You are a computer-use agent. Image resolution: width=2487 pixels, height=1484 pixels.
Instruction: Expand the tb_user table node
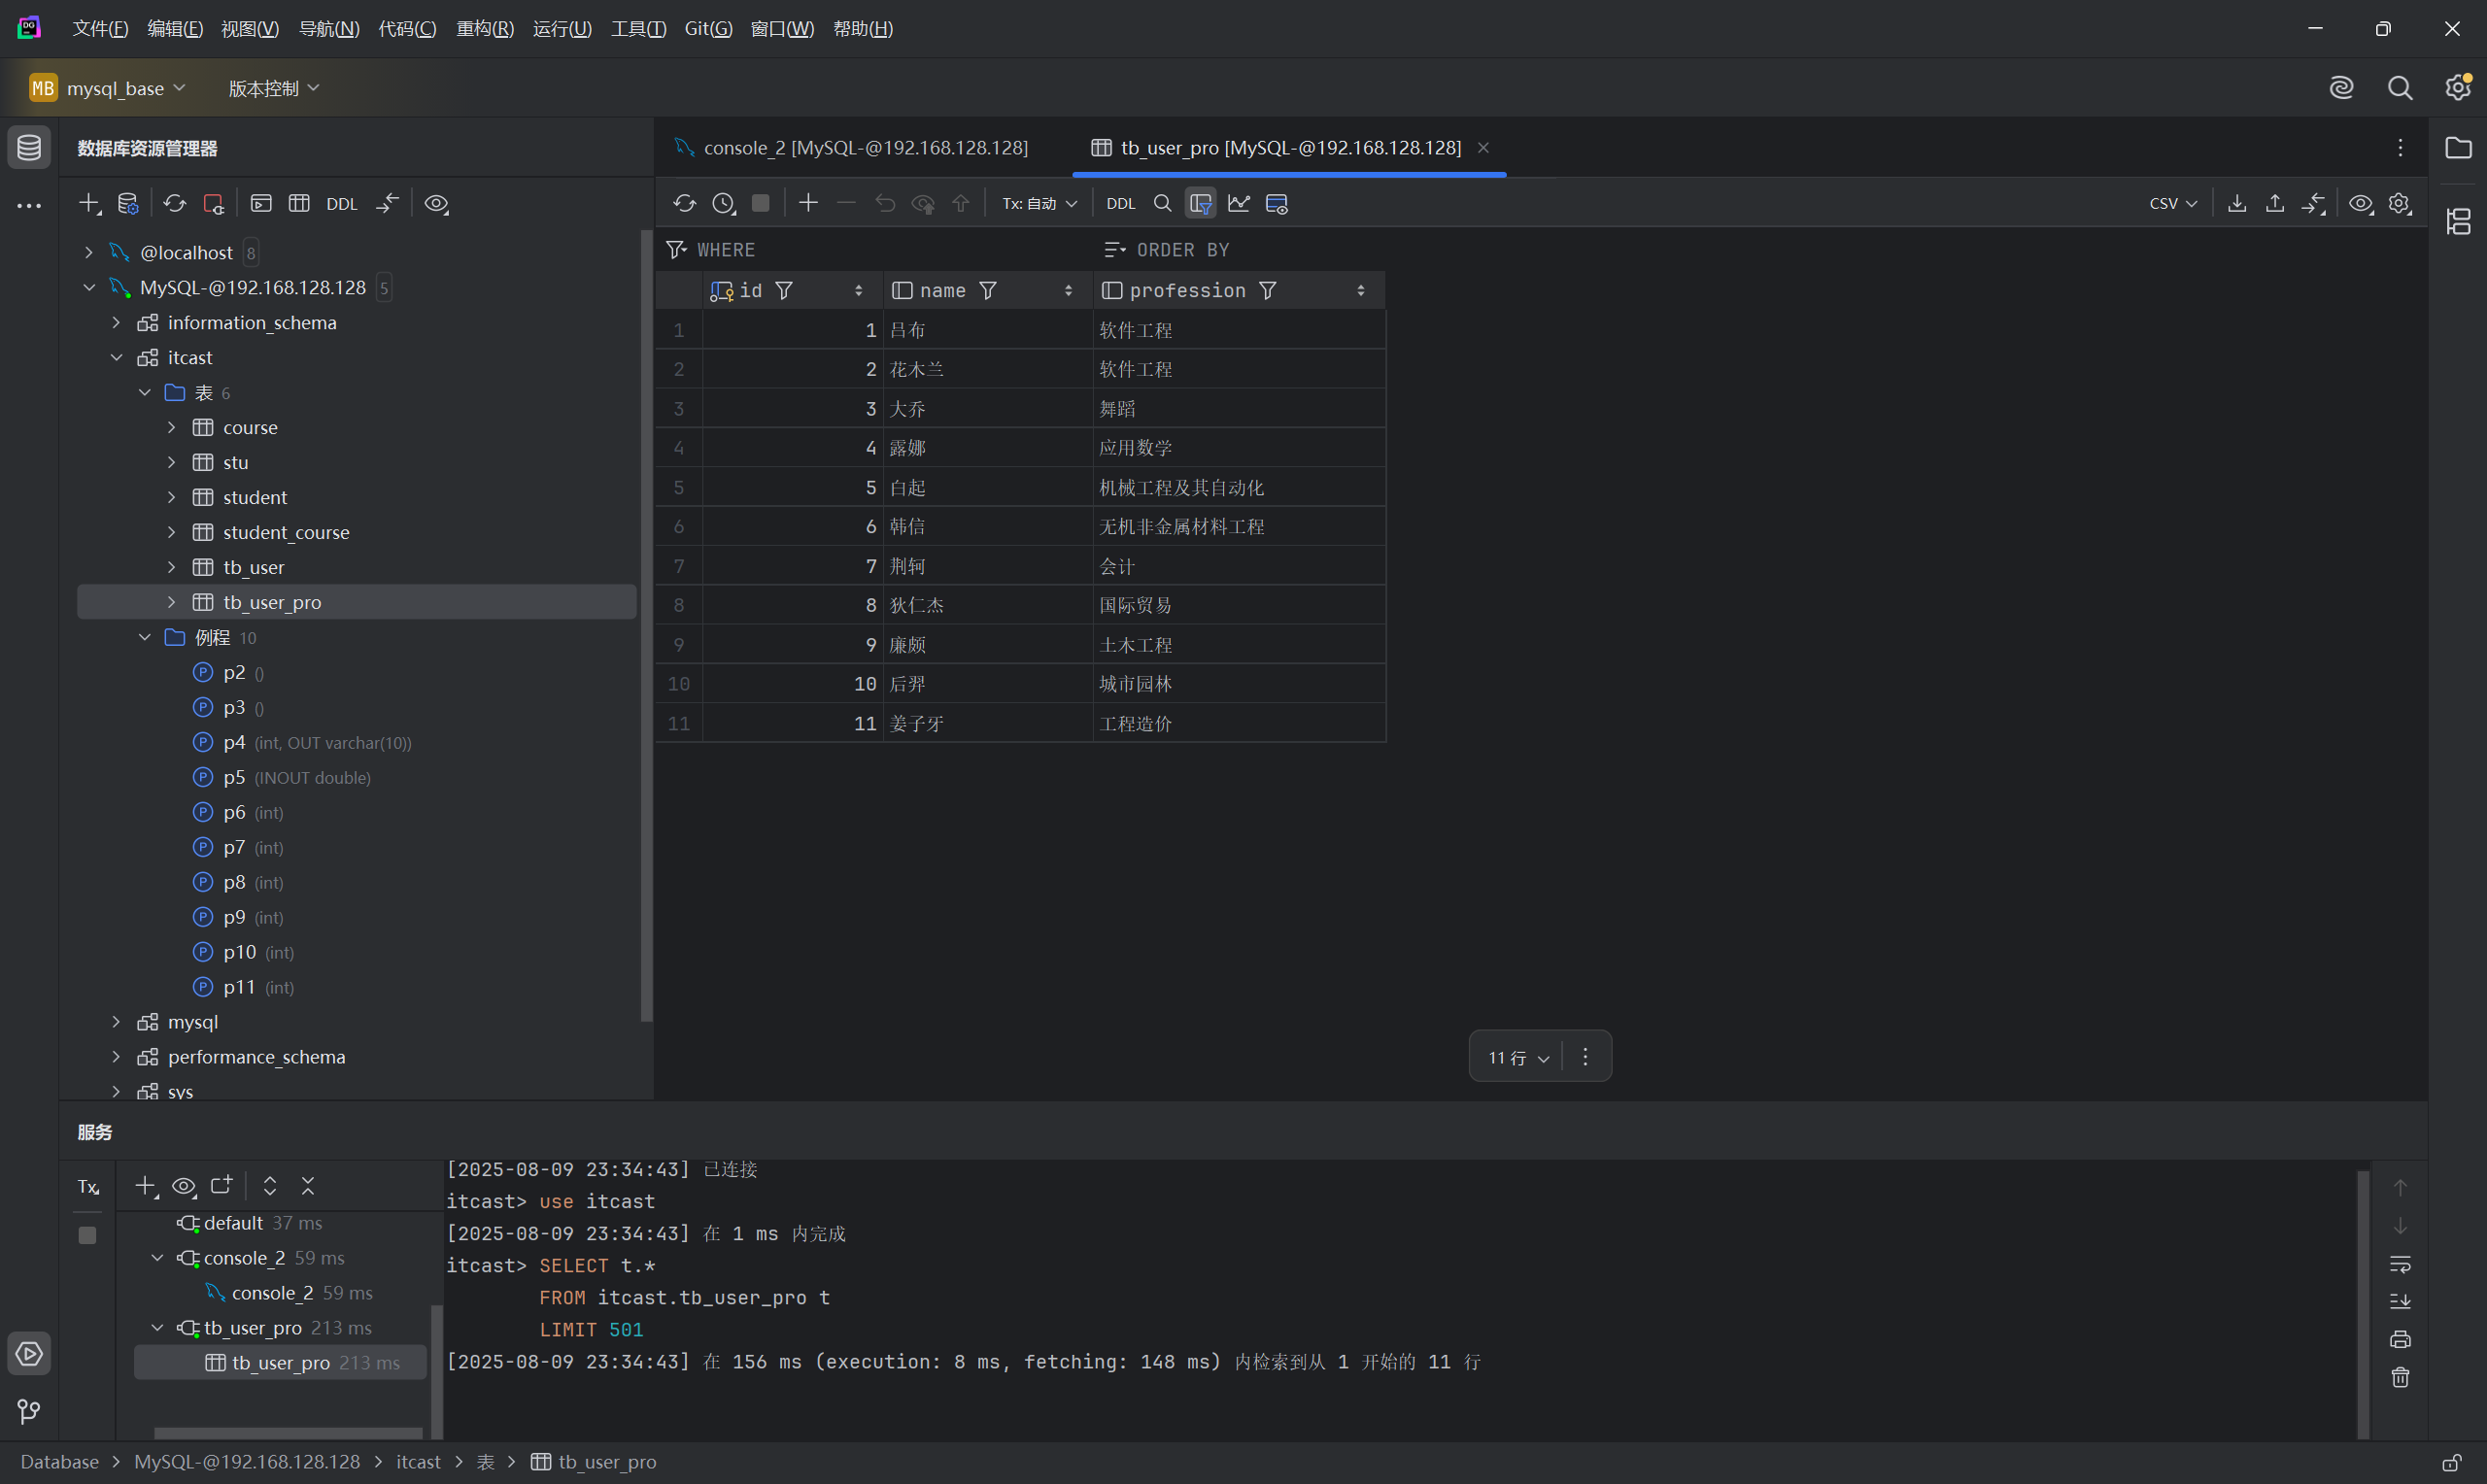click(172, 567)
